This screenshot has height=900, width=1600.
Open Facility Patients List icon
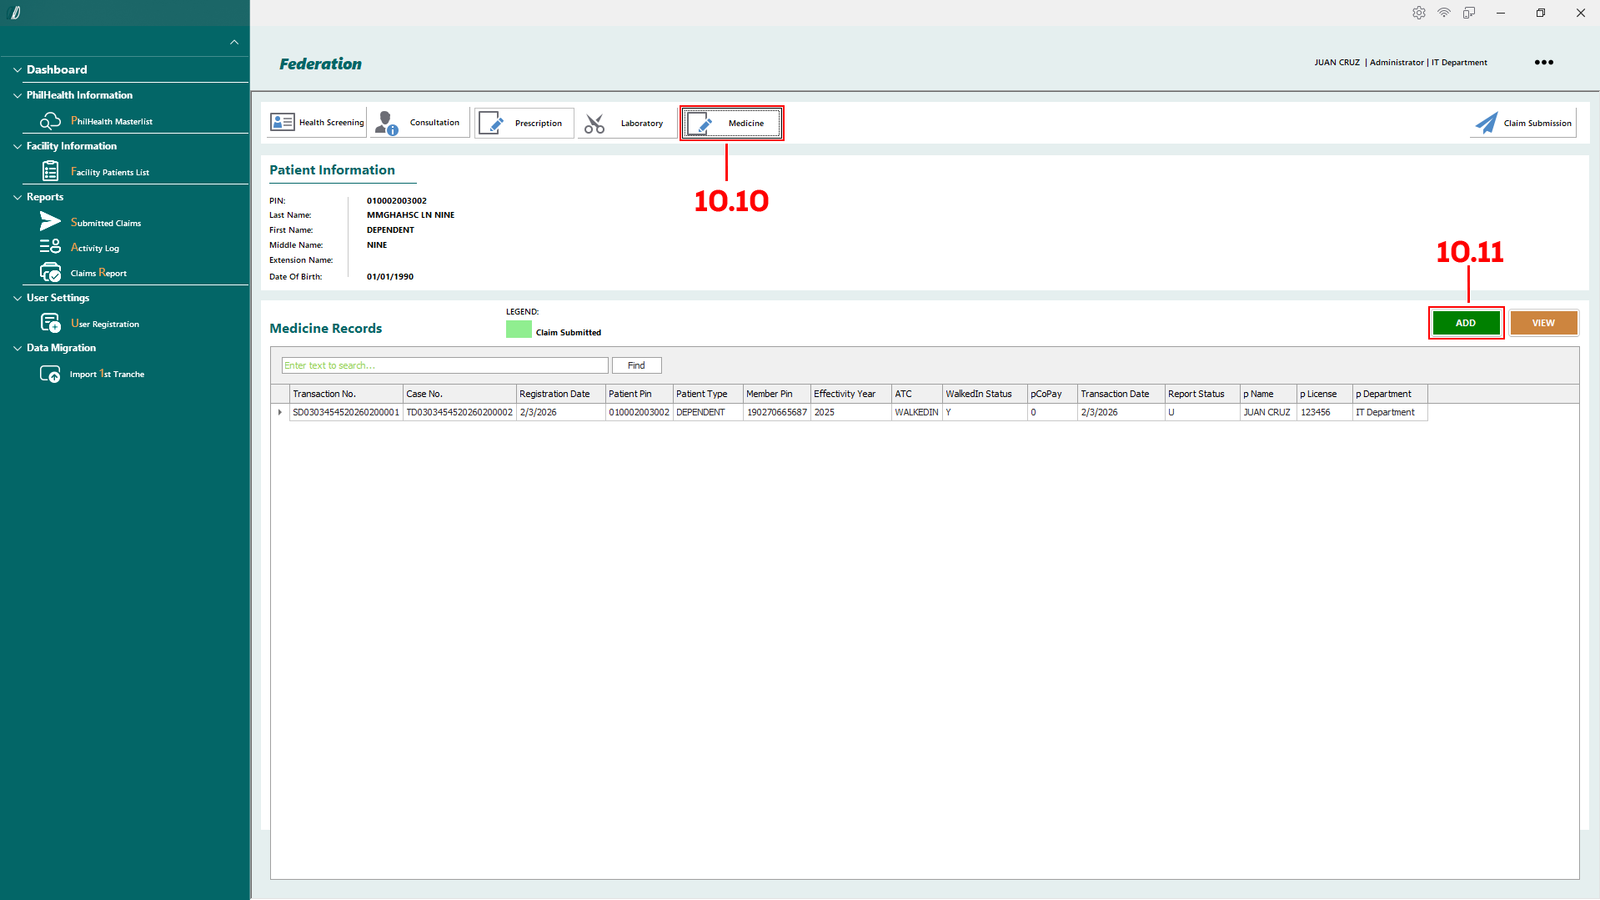point(50,172)
